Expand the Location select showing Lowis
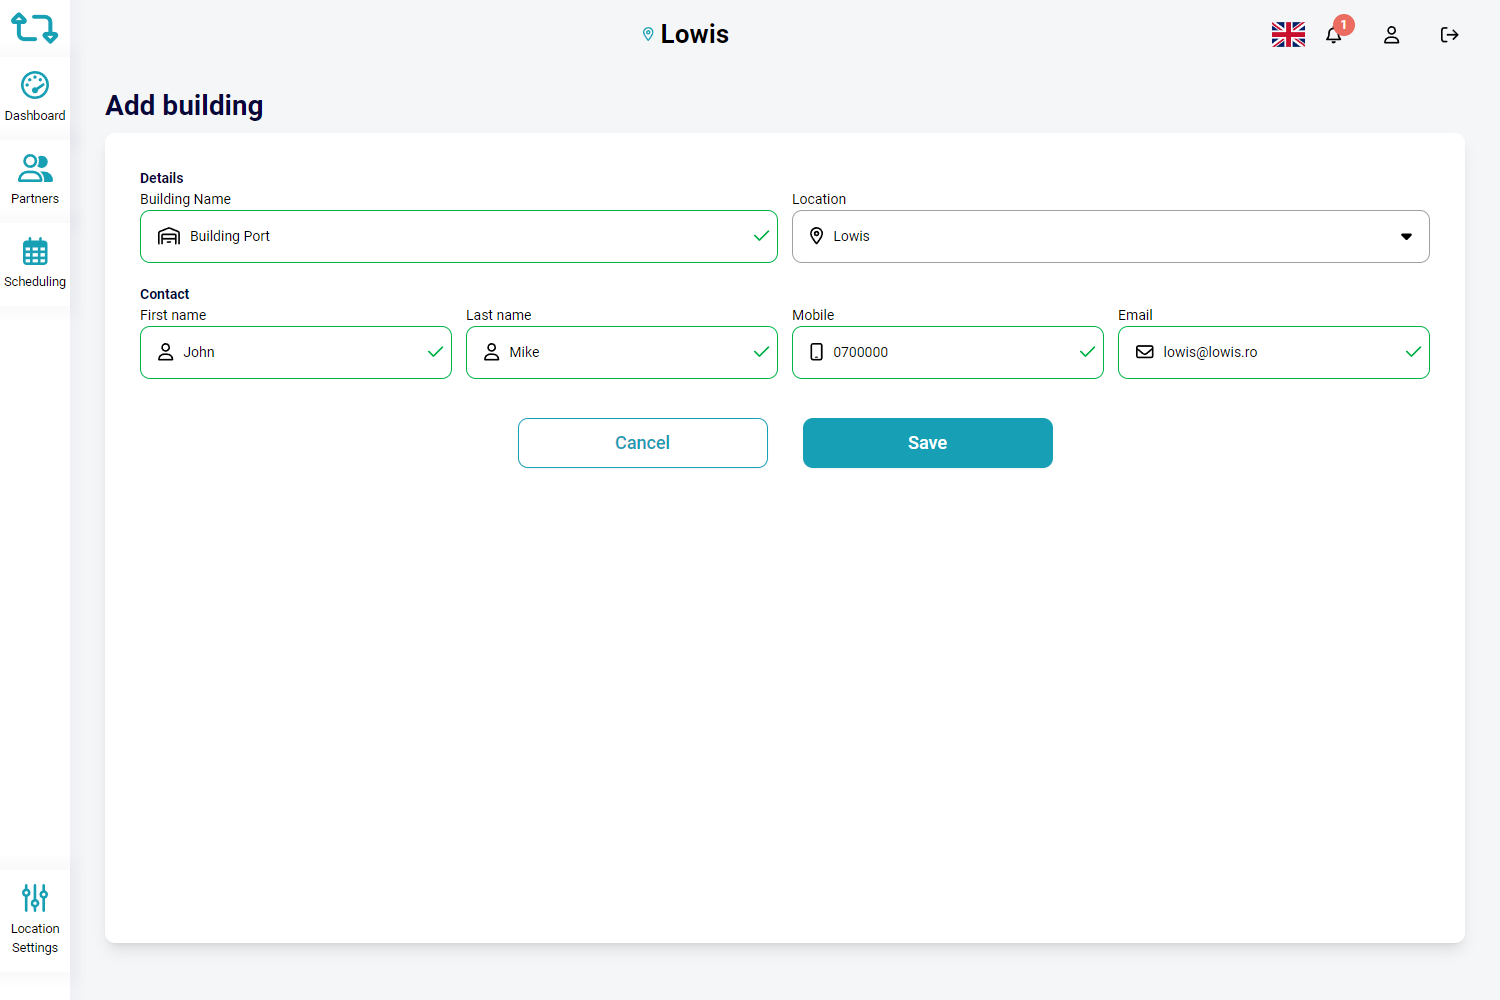This screenshot has height=1000, width=1500. point(1100,237)
